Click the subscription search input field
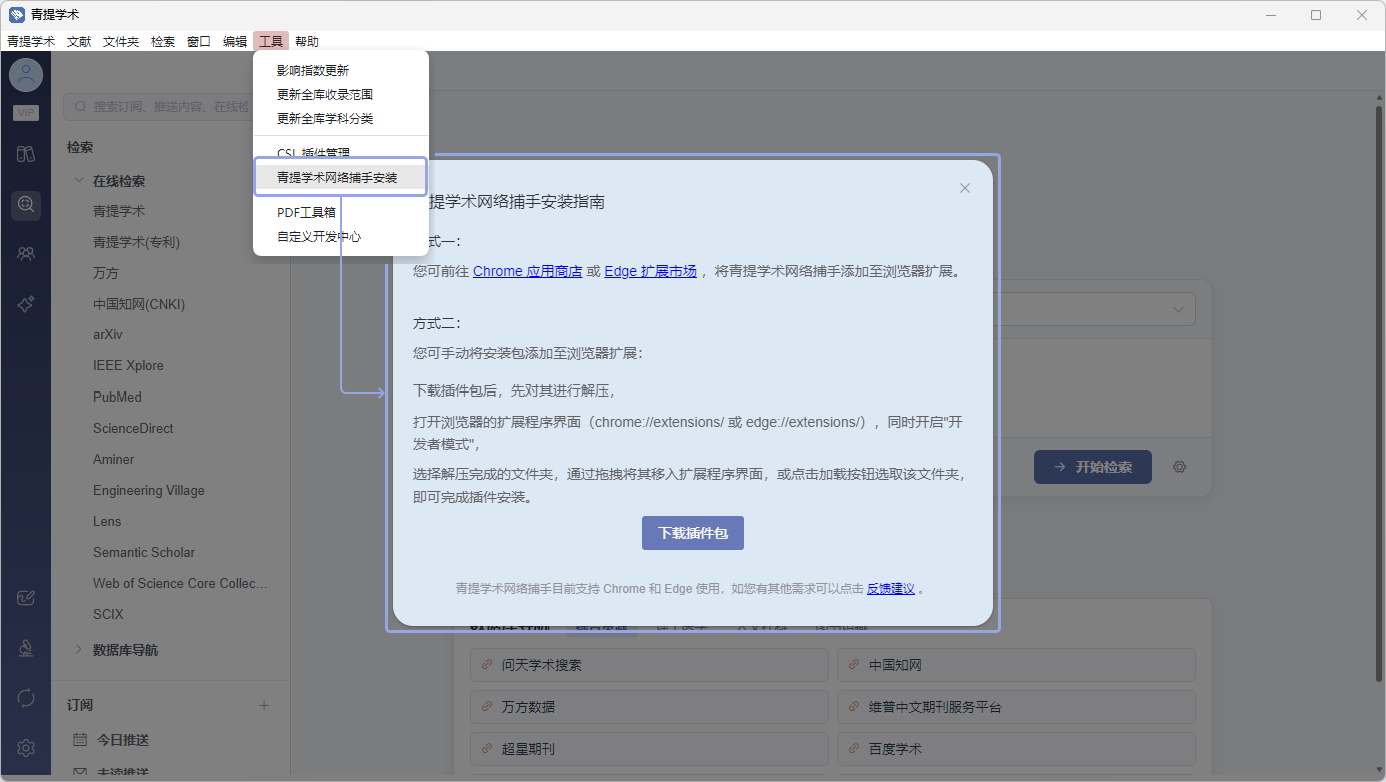Screen dimensions: 1386x782 170,107
